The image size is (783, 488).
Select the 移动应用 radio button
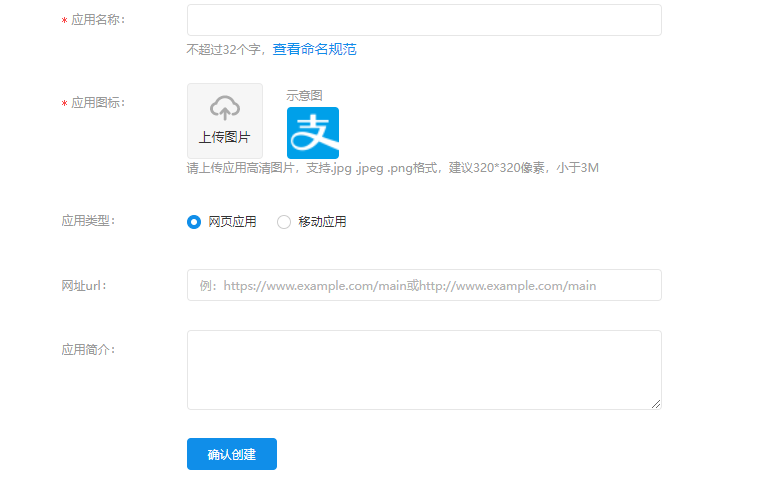pos(284,222)
